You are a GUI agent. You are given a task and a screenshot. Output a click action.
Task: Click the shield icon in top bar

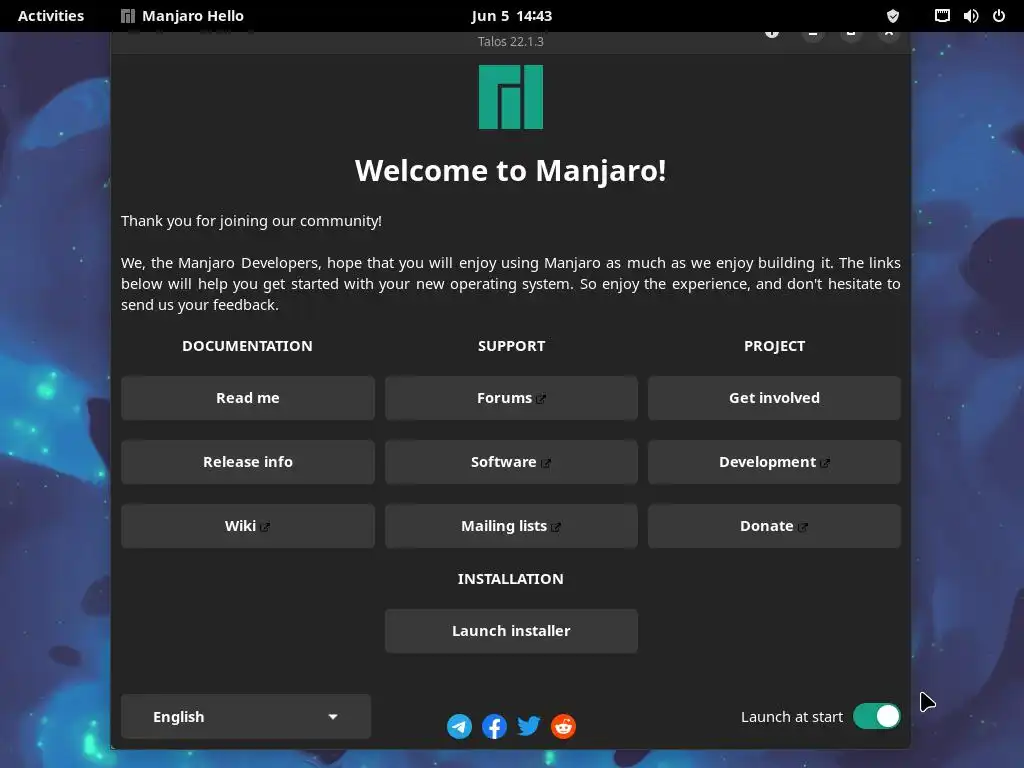(893, 16)
